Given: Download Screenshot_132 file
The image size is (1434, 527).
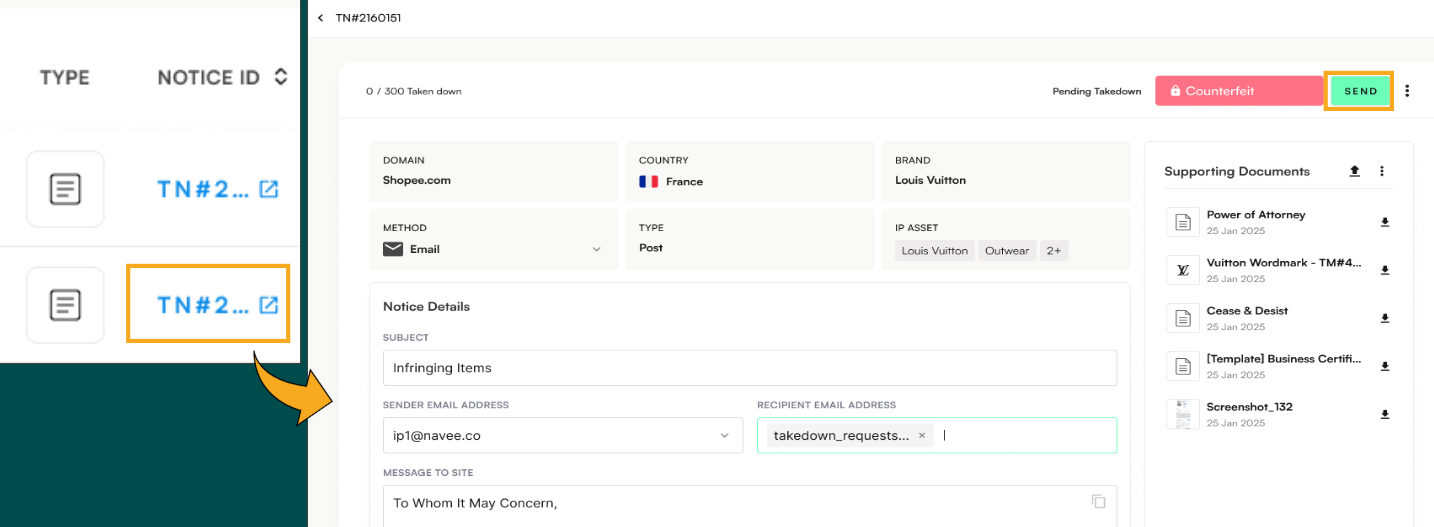Looking at the screenshot, I should (1385, 414).
